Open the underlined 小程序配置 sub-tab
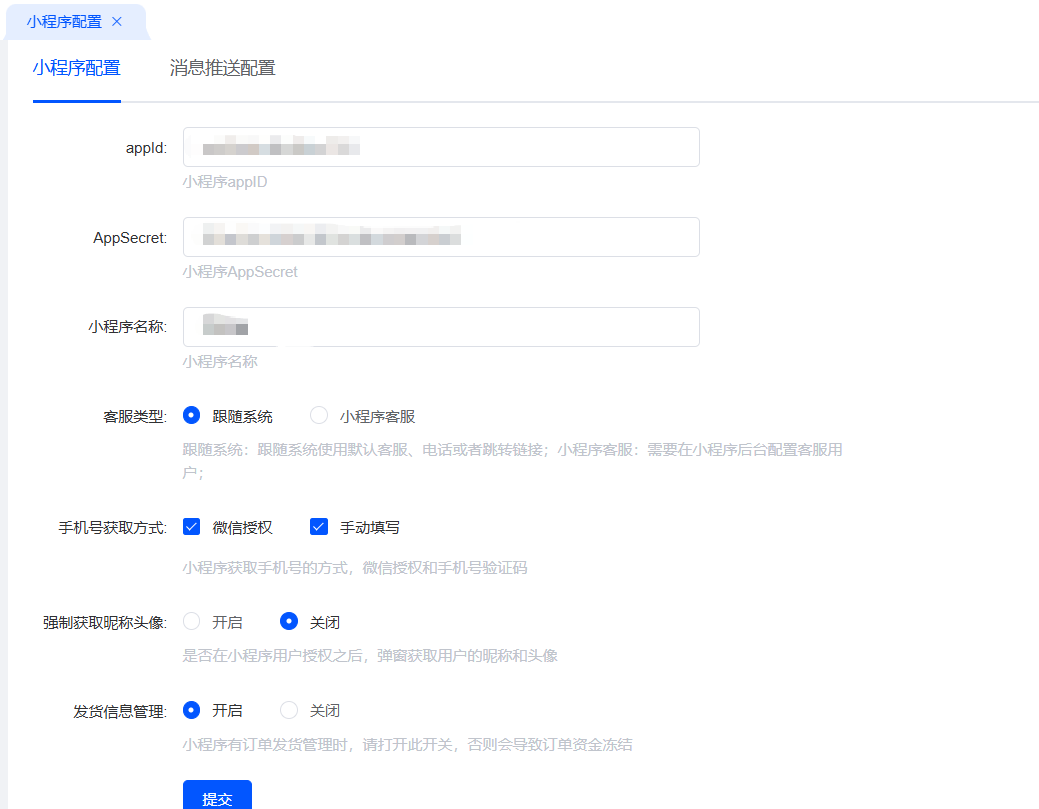 point(76,68)
